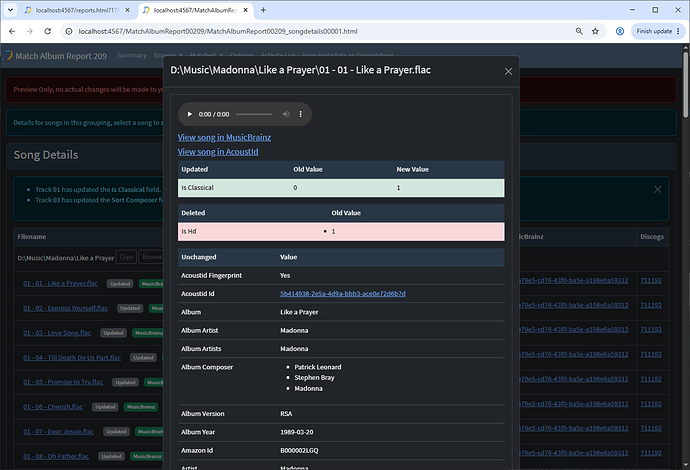Screen dimensions: 690x470
Task: Open the Chrome profile icon
Action: click(x=620, y=31)
